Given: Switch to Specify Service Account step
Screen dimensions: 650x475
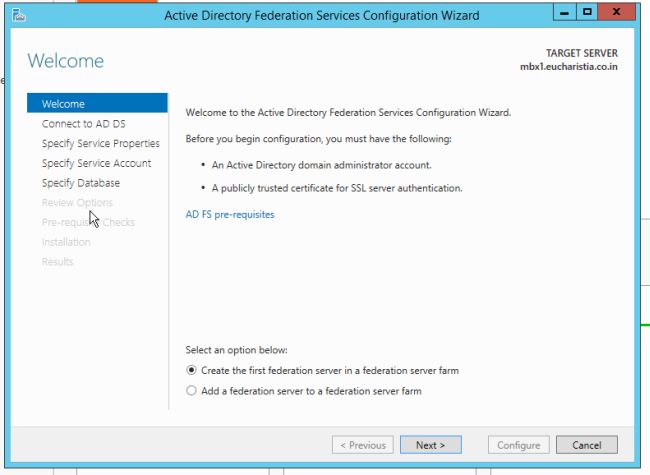Looking at the screenshot, I should coord(96,163).
